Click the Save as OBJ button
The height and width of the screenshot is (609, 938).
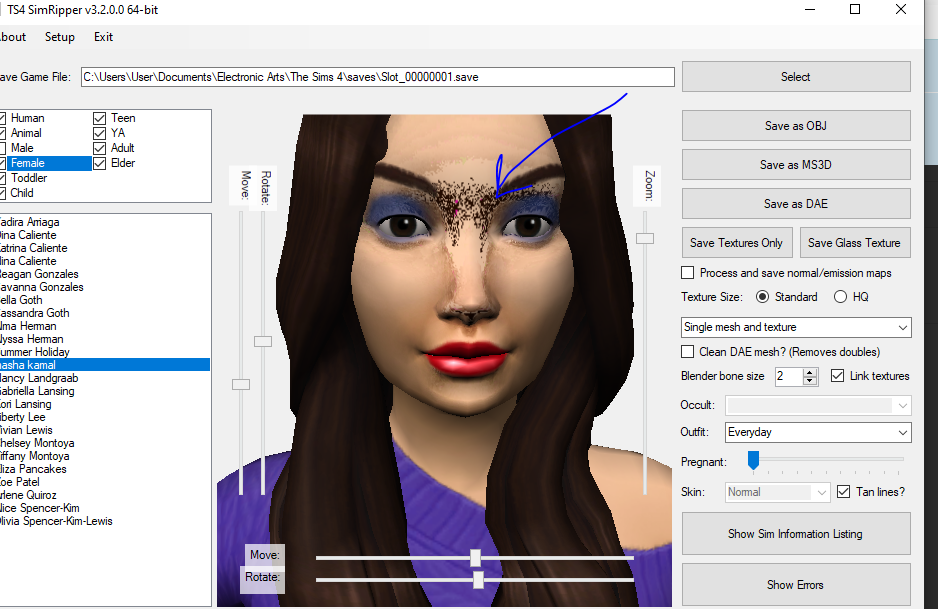tap(795, 125)
